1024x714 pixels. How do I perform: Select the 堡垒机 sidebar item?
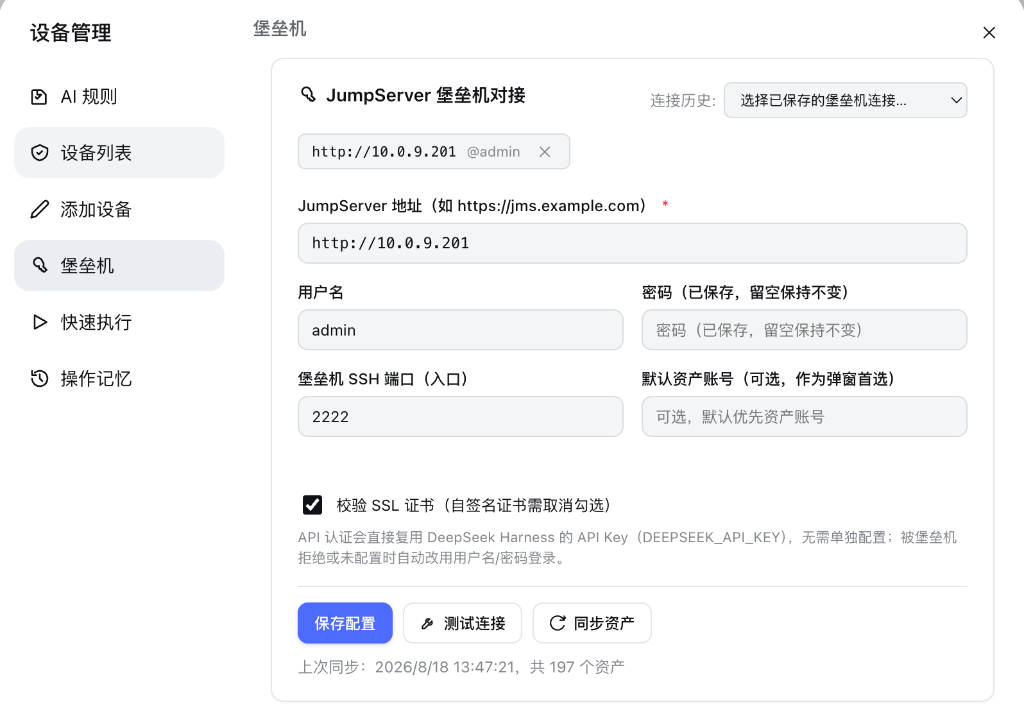coord(119,265)
